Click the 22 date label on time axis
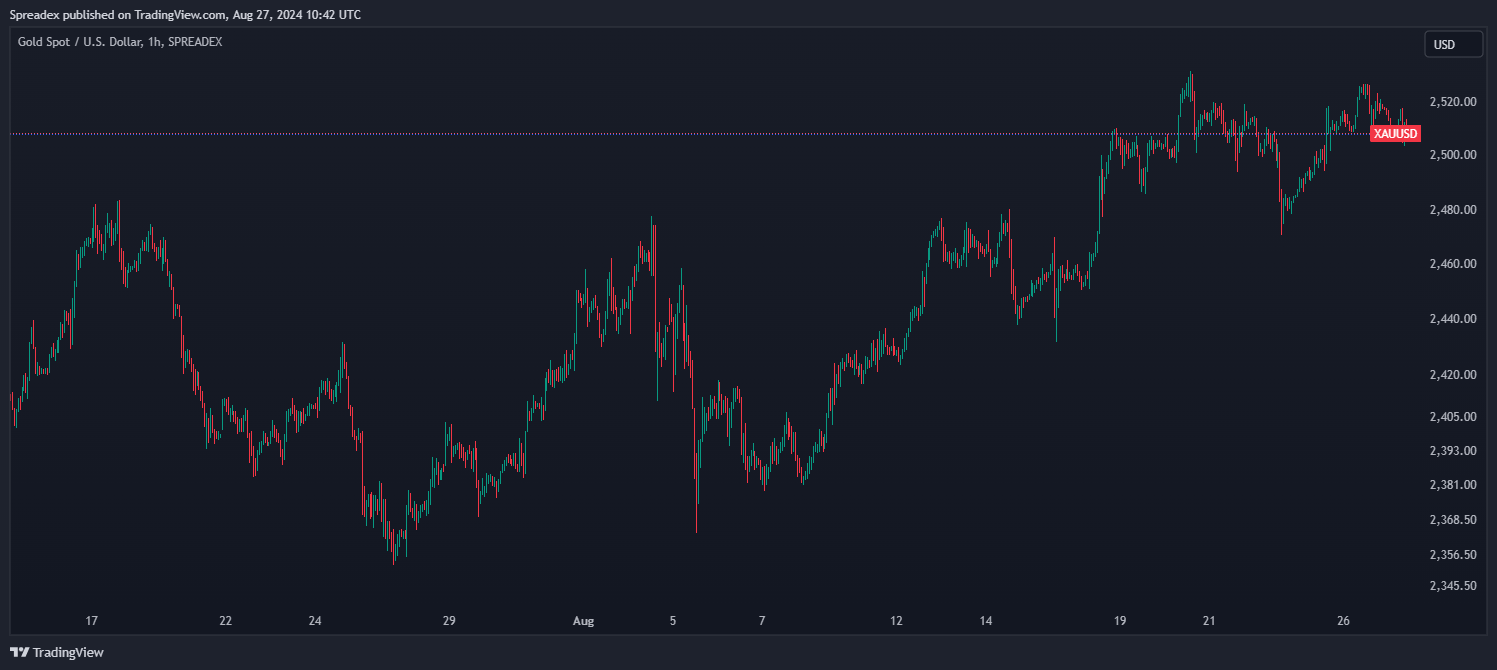The height and width of the screenshot is (670, 1497). point(226,621)
